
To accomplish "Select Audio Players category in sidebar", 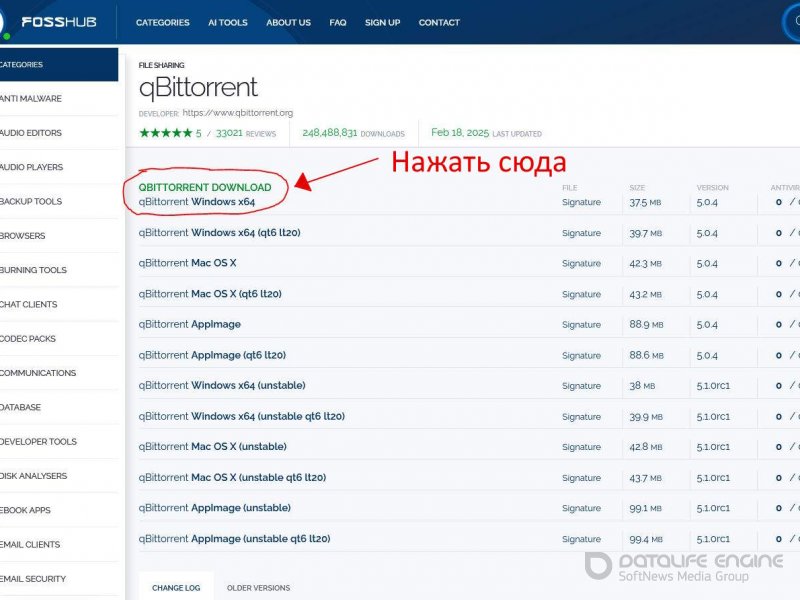I will click(32, 167).
